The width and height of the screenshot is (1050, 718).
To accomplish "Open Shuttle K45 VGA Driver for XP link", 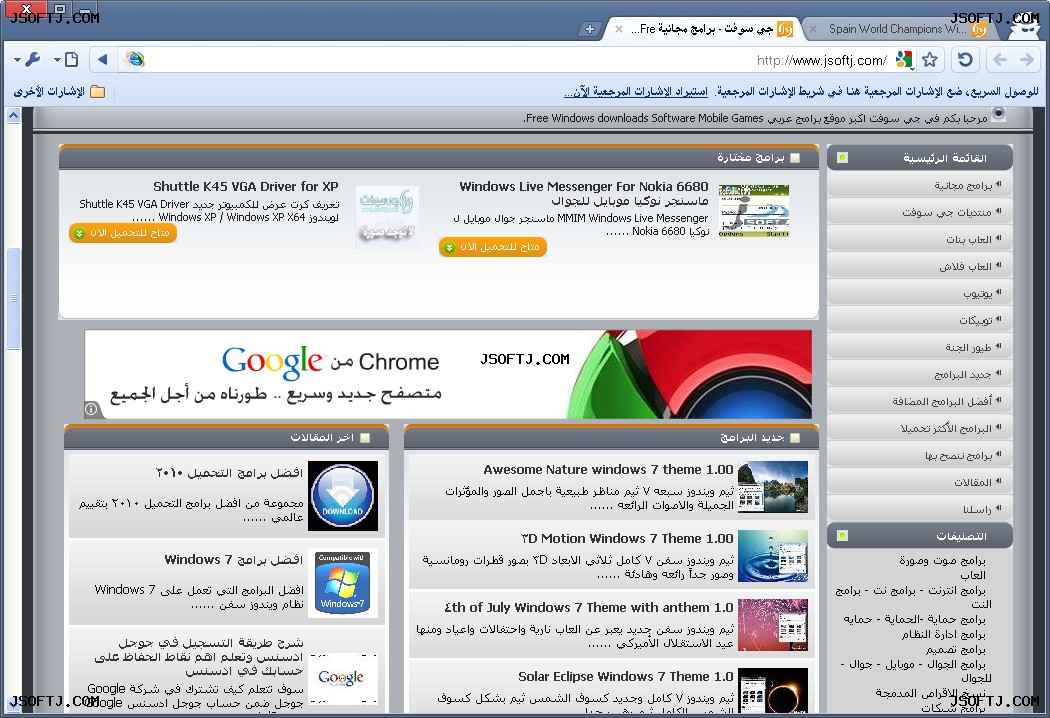I will pyautogui.click(x=246, y=186).
